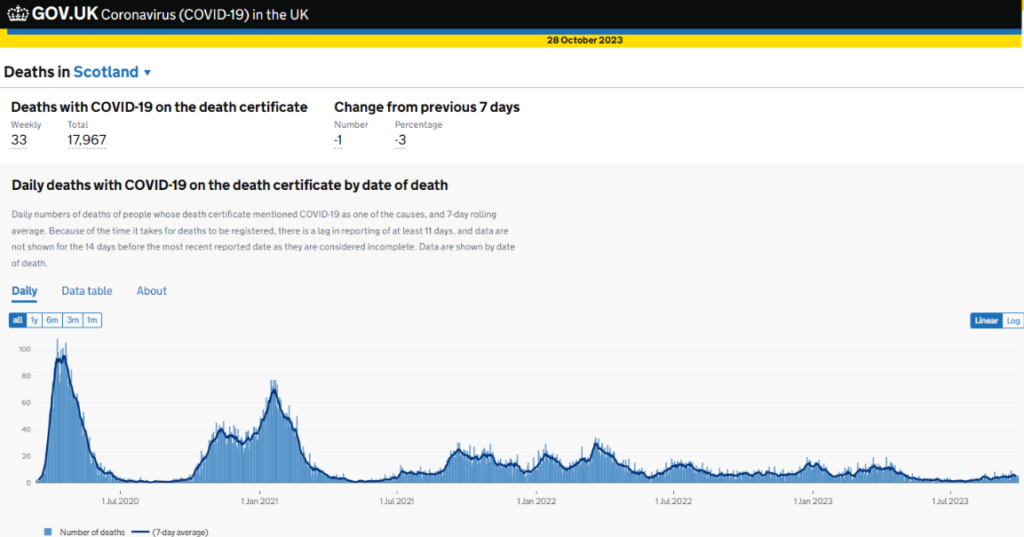The height and width of the screenshot is (537, 1024).
Task: Toggle the 7-day average legend line
Action: pos(139,532)
